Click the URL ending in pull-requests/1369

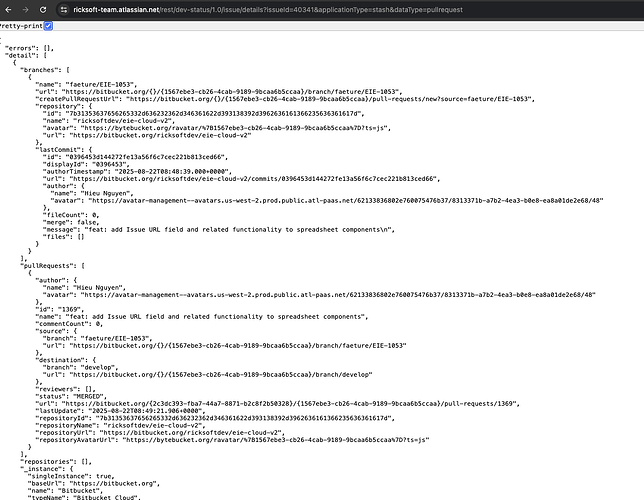pyautogui.click(x=277, y=403)
